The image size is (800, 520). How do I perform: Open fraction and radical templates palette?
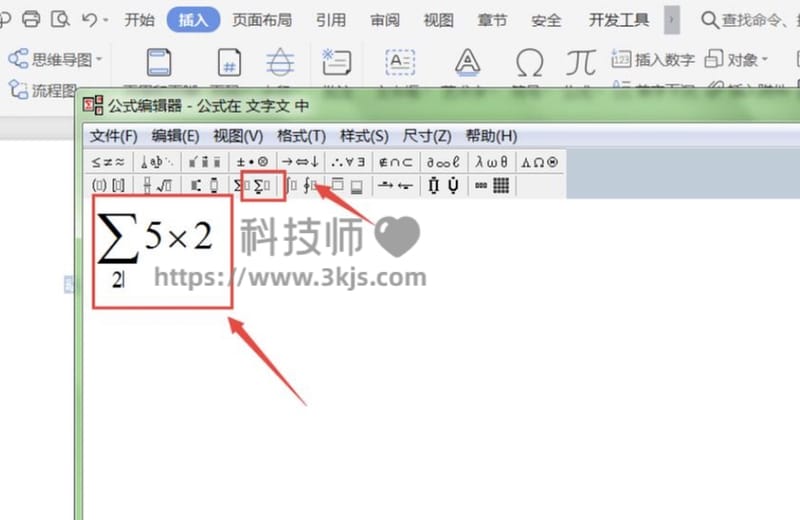tap(157, 186)
